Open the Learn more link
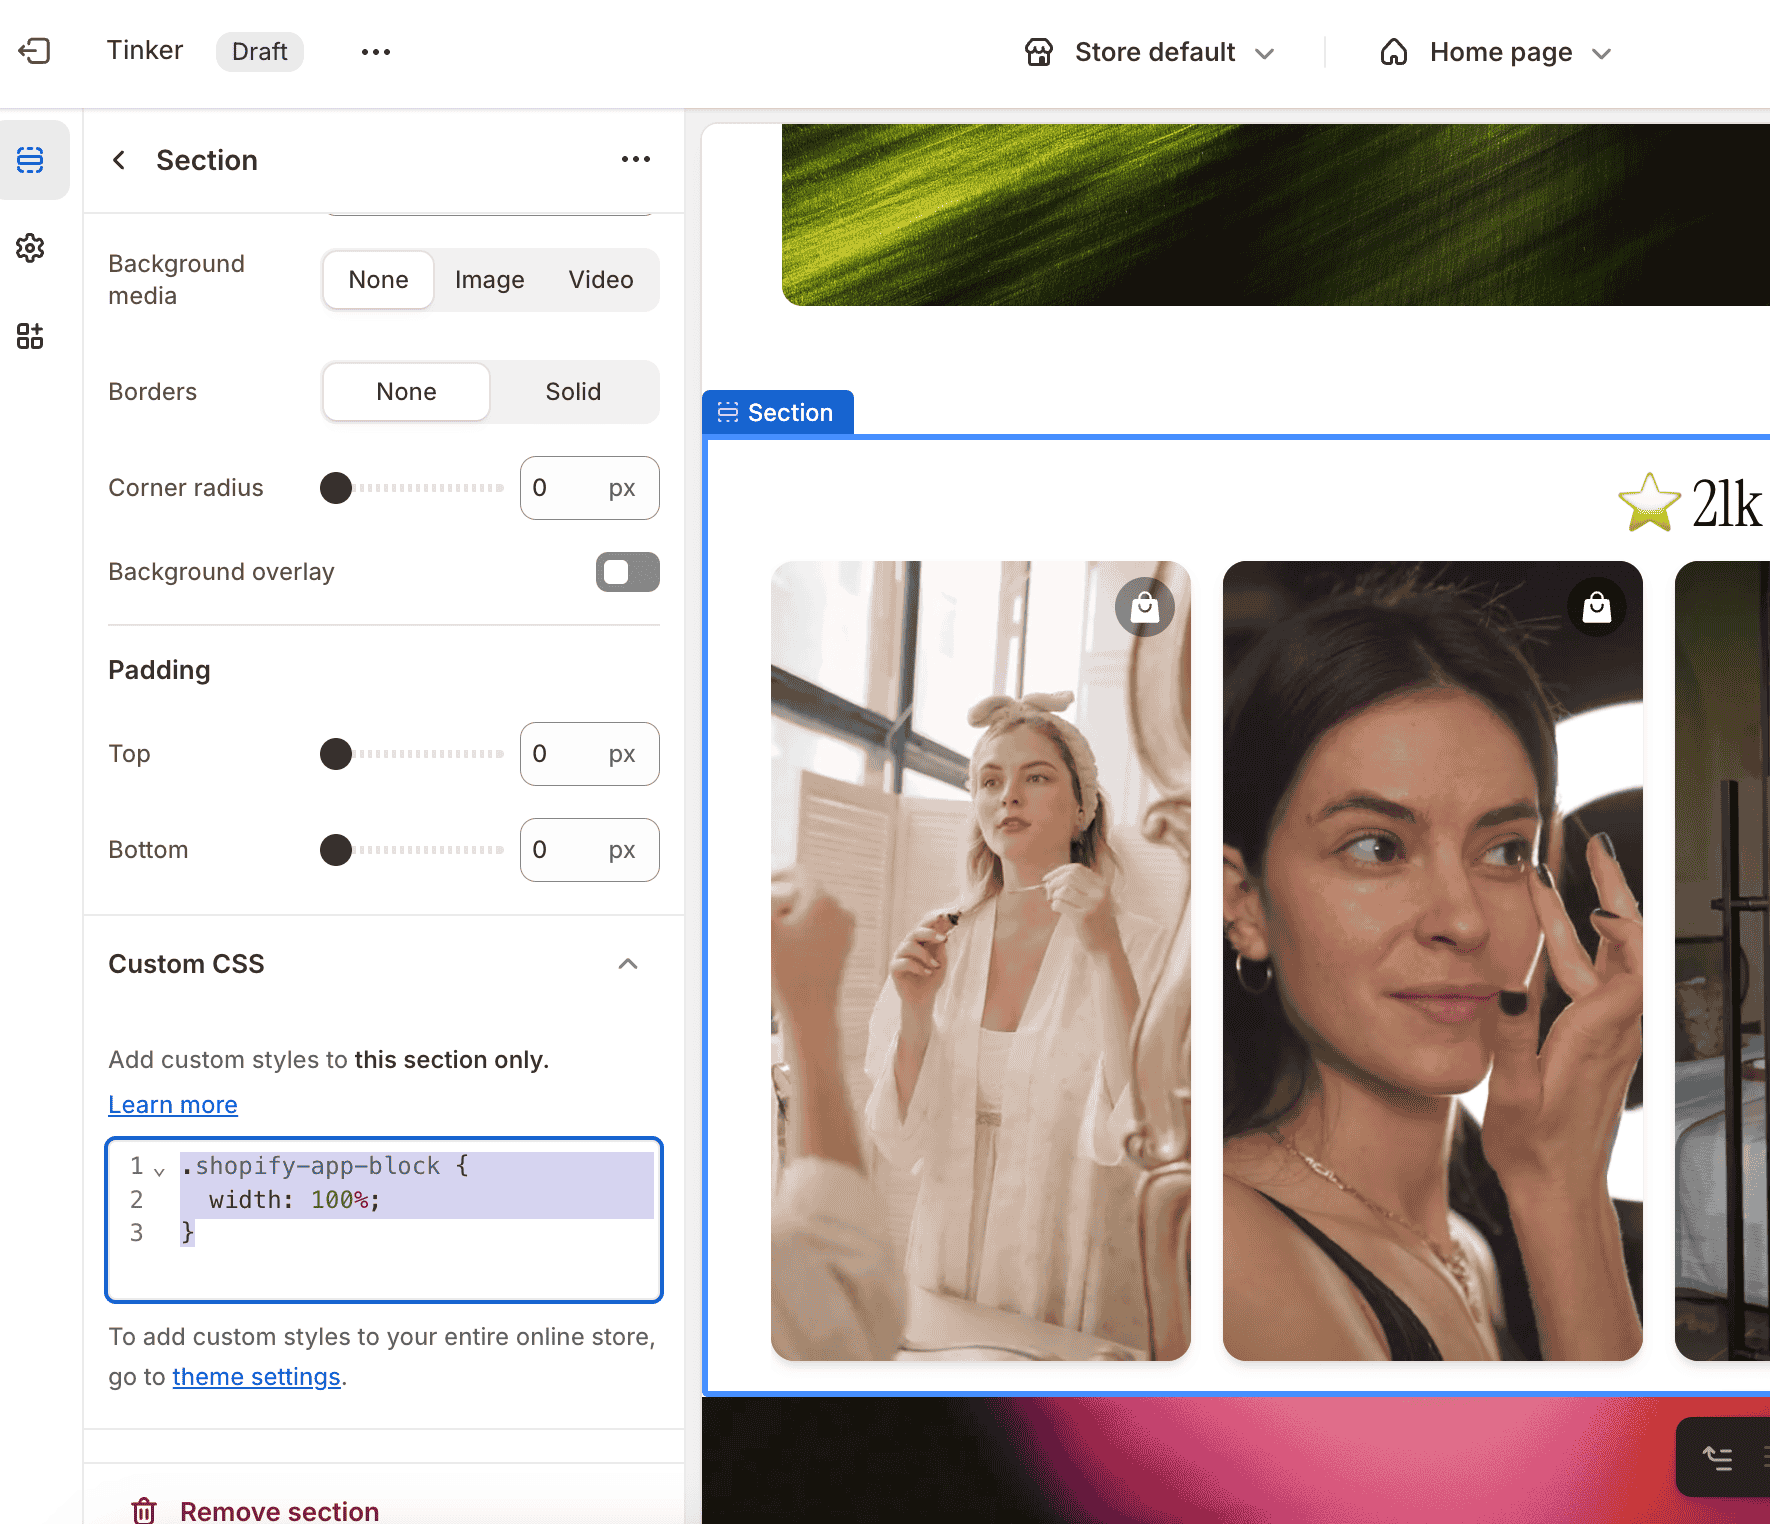This screenshot has height=1524, width=1770. point(172,1104)
